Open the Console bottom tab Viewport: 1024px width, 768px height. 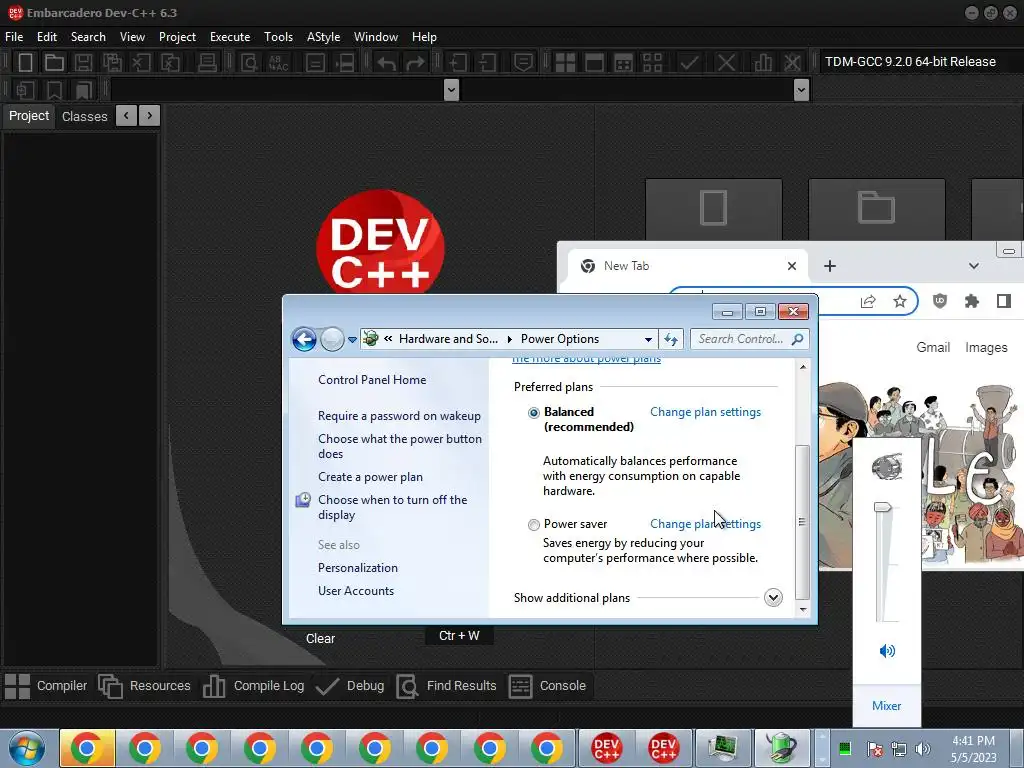coord(547,686)
